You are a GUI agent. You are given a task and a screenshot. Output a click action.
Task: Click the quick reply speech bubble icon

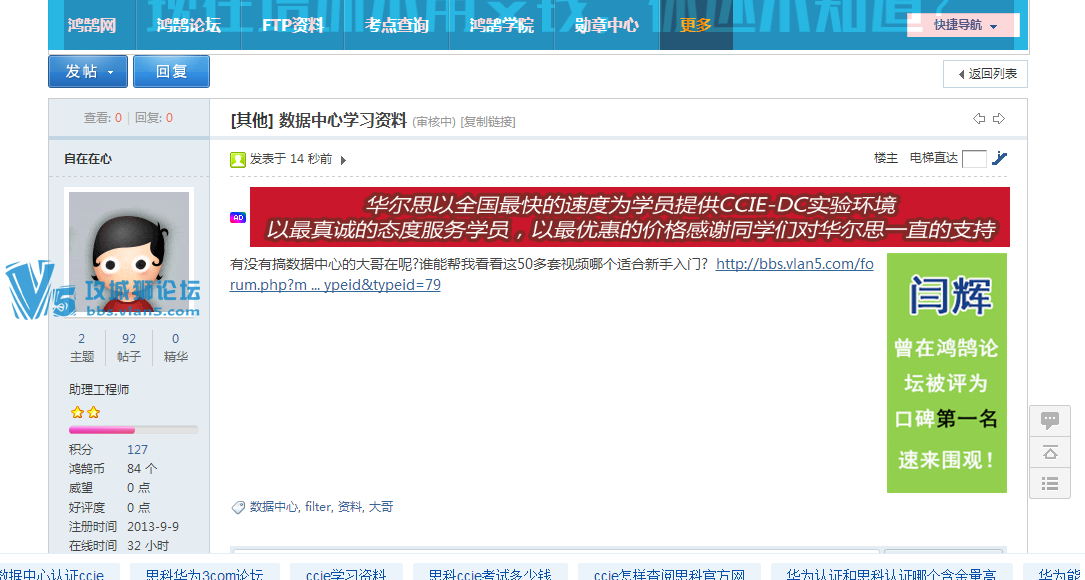click(1050, 420)
